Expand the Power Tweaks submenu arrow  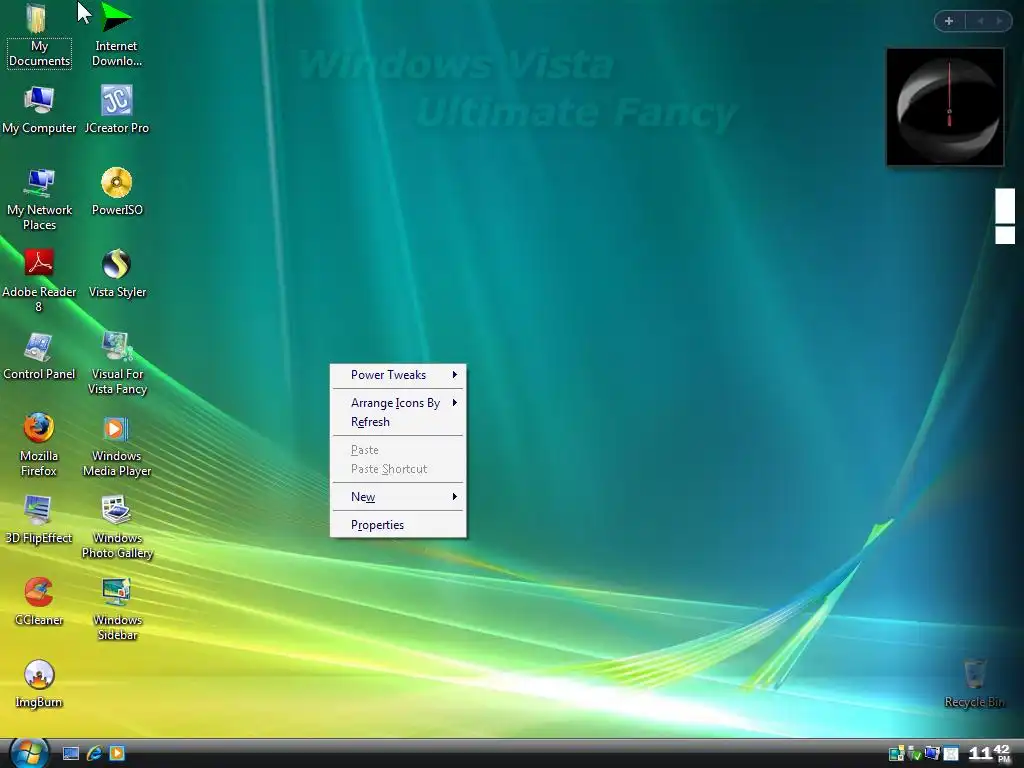tap(455, 374)
